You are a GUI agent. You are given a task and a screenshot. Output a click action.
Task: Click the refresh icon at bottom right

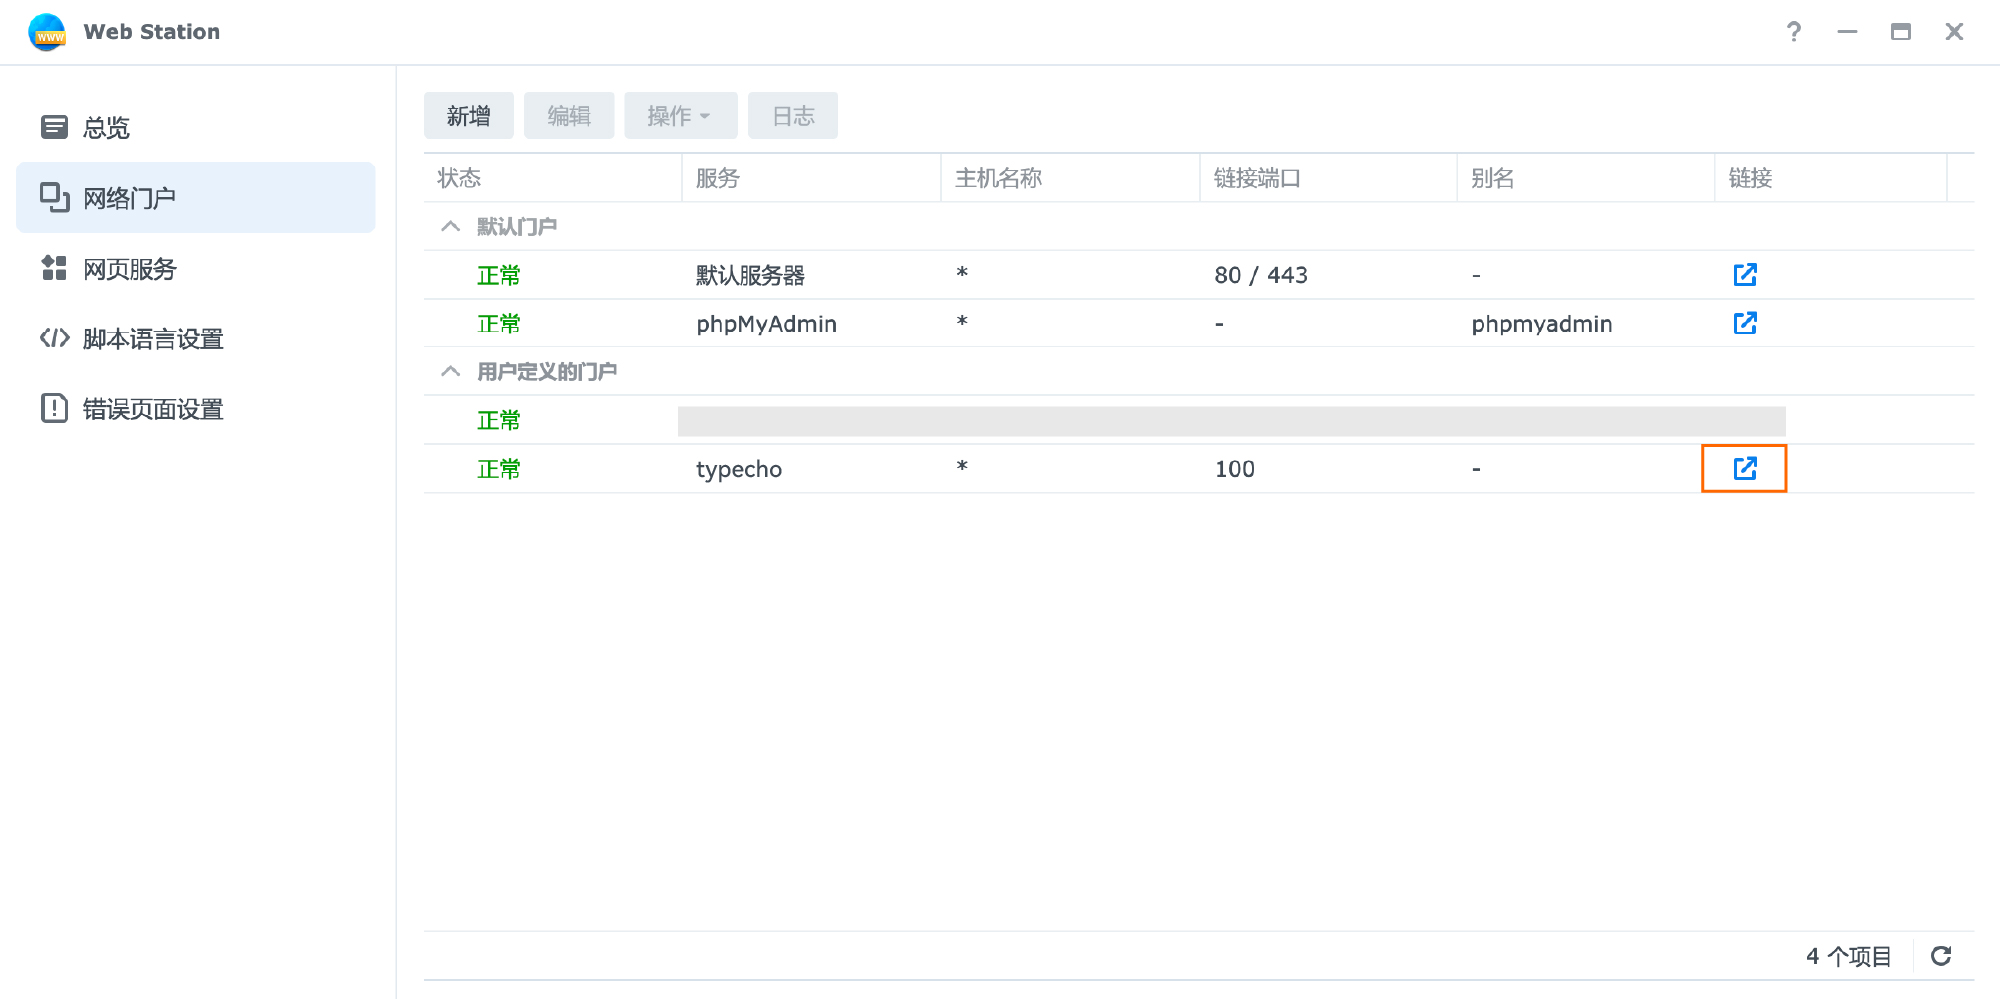pos(1940,956)
